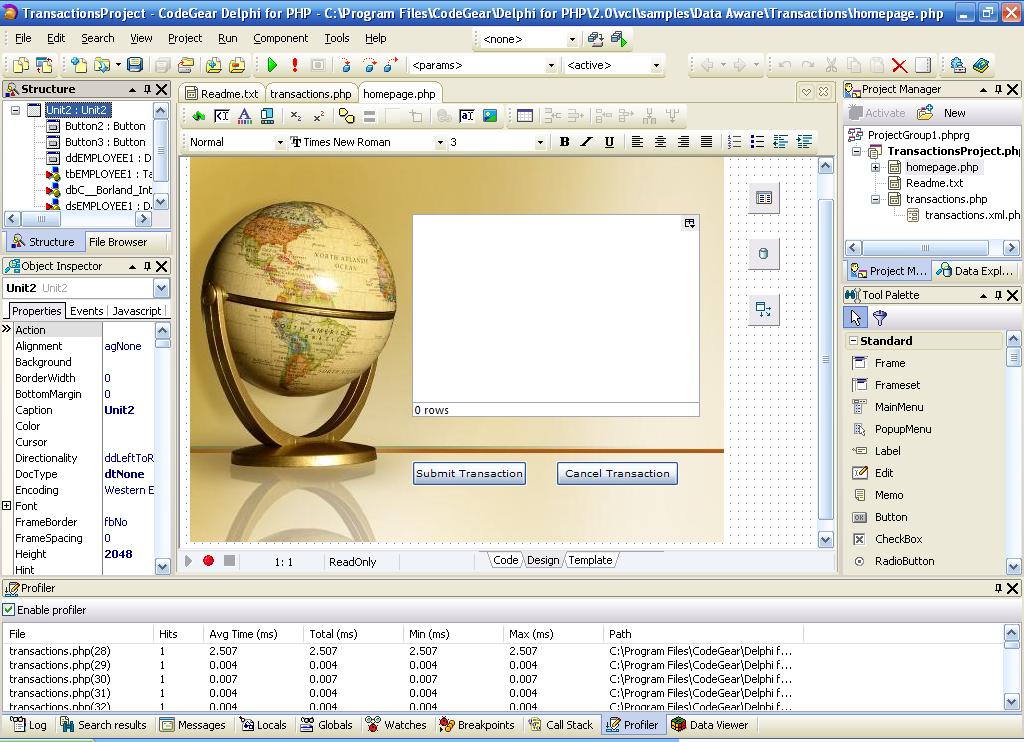Image resolution: width=1024 pixels, height=742 pixels.
Task: Apply superscript formatting
Action: click(319, 116)
